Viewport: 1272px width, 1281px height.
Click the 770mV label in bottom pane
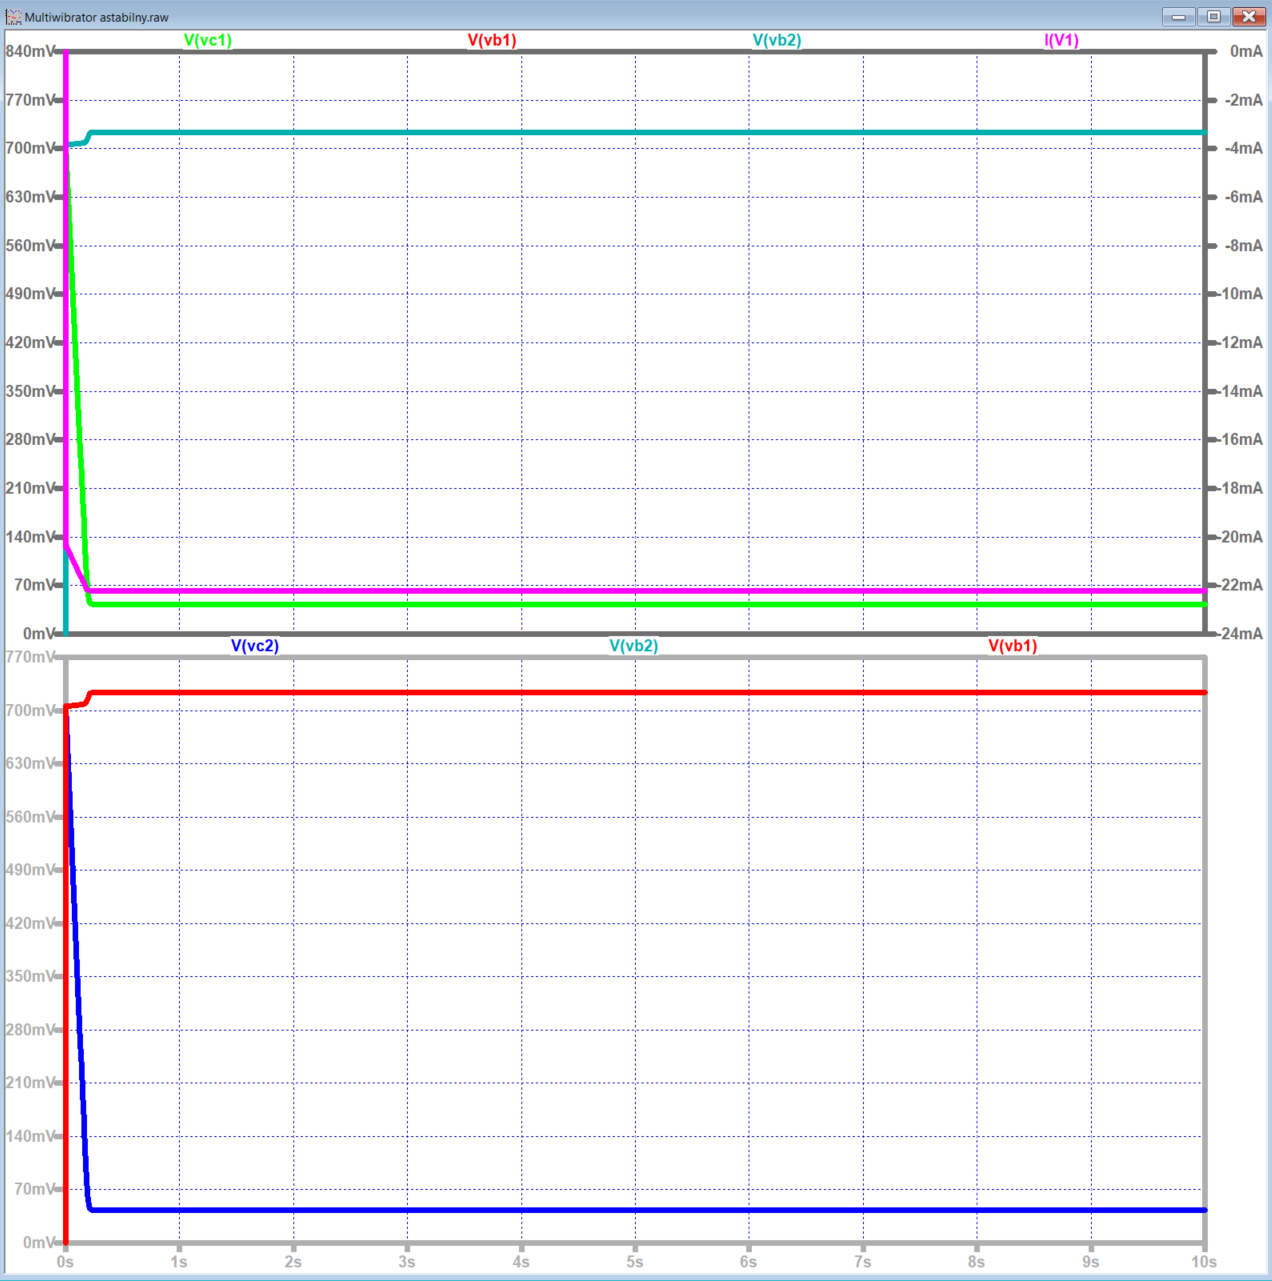pyautogui.click(x=30, y=657)
